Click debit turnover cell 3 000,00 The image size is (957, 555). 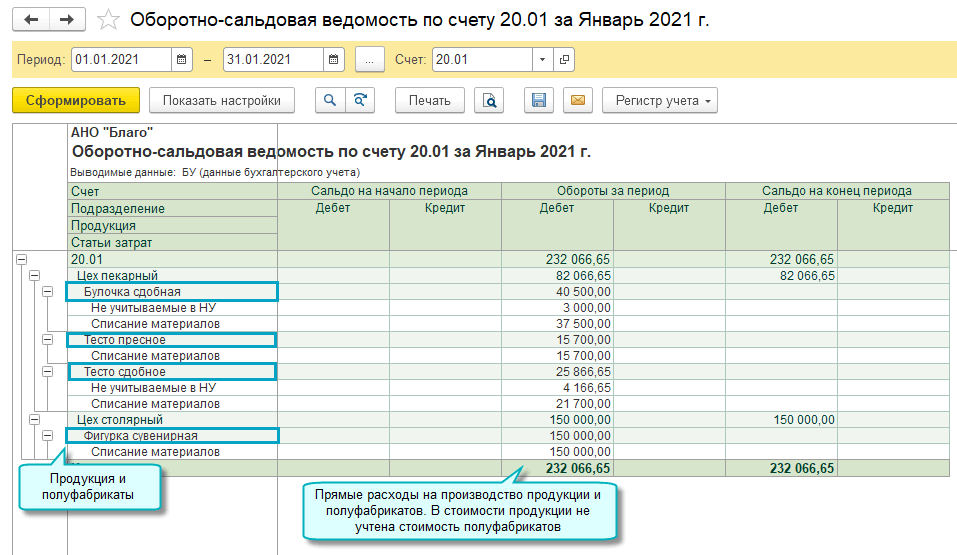tap(557, 308)
